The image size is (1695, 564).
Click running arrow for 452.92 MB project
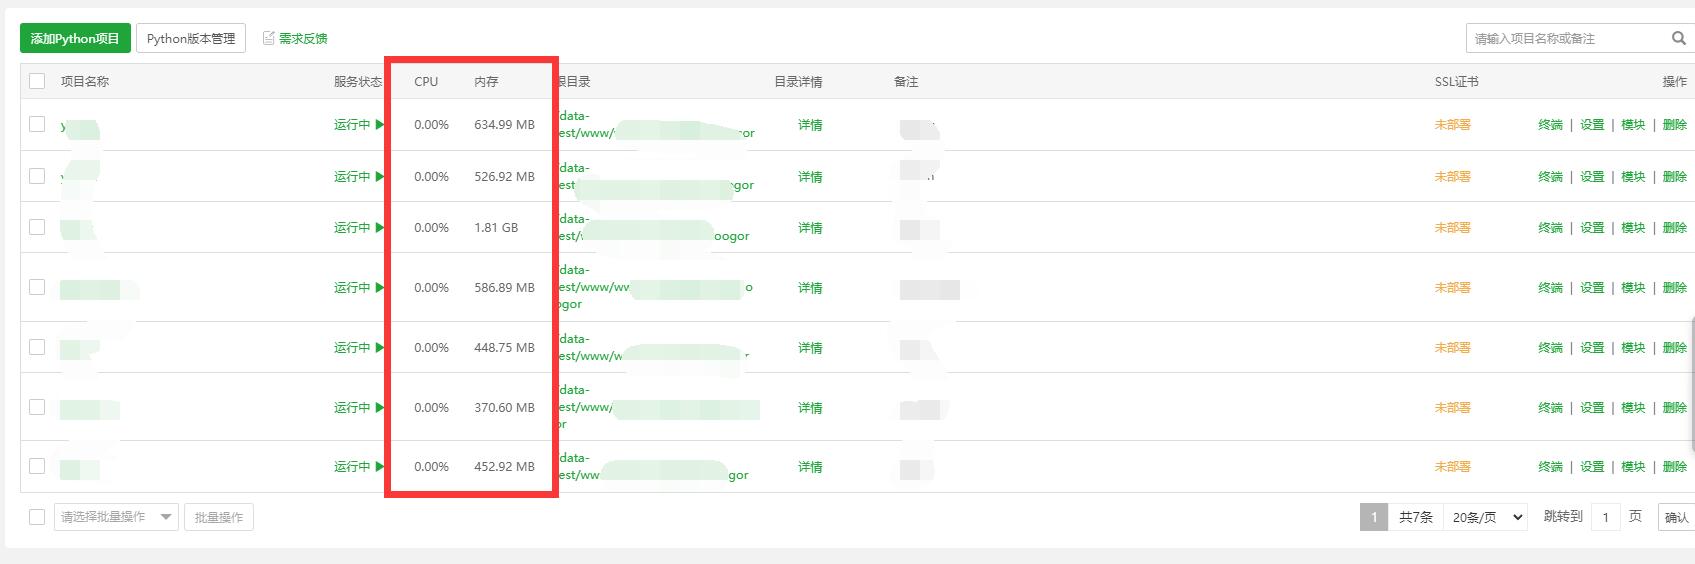click(379, 467)
